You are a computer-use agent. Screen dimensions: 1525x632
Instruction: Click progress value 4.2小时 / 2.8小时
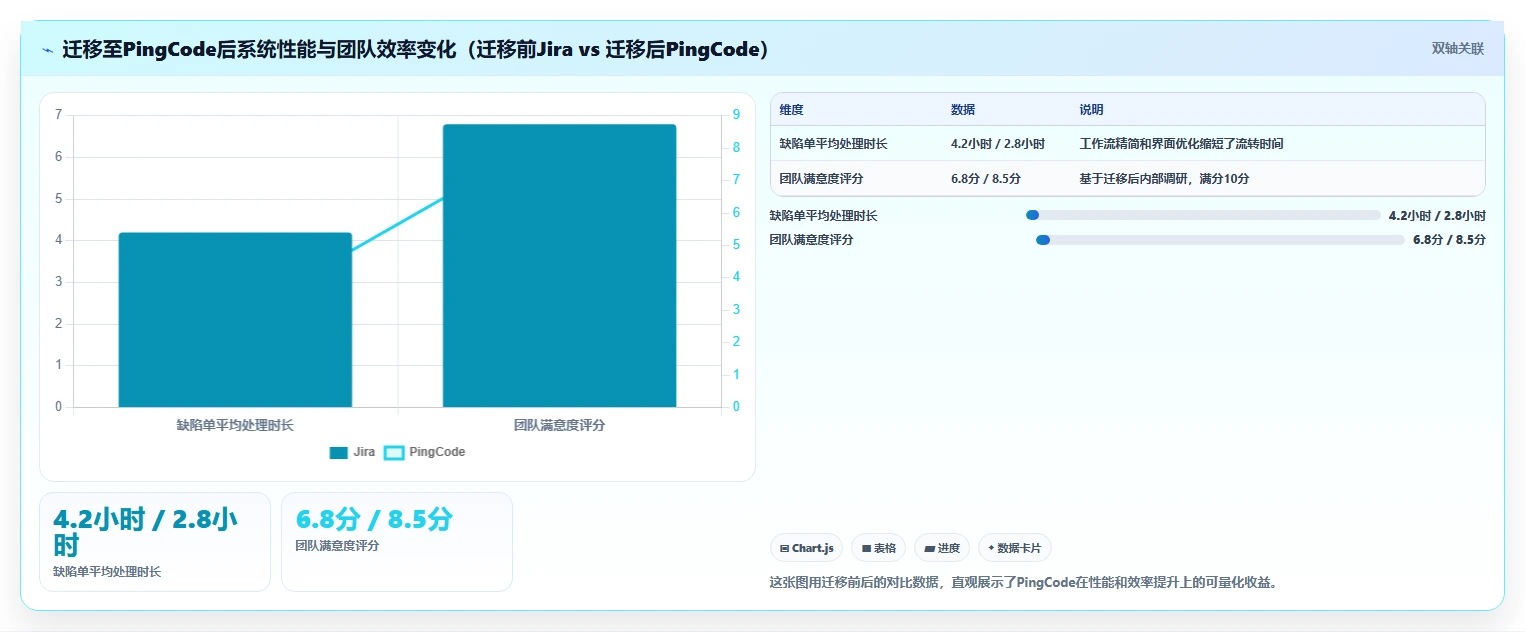(x=1437, y=215)
